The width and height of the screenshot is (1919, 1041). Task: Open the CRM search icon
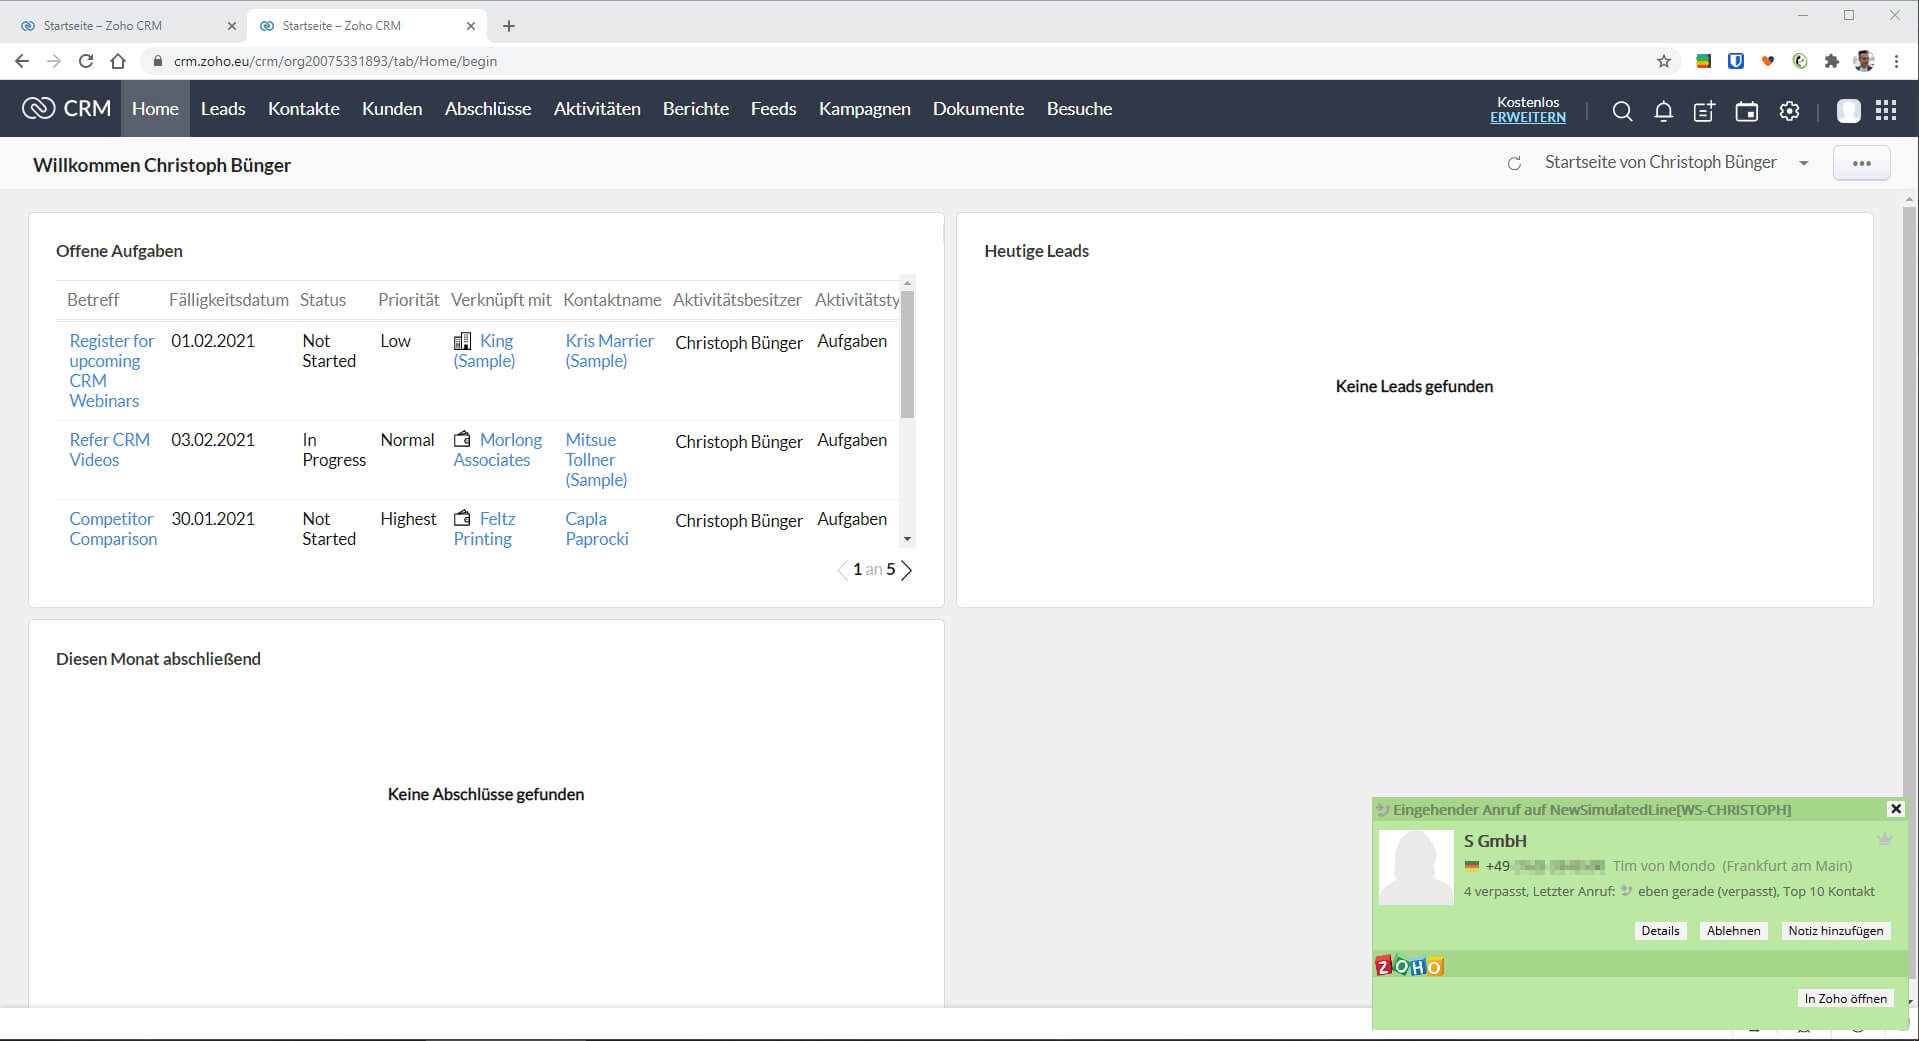[x=1622, y=111]
